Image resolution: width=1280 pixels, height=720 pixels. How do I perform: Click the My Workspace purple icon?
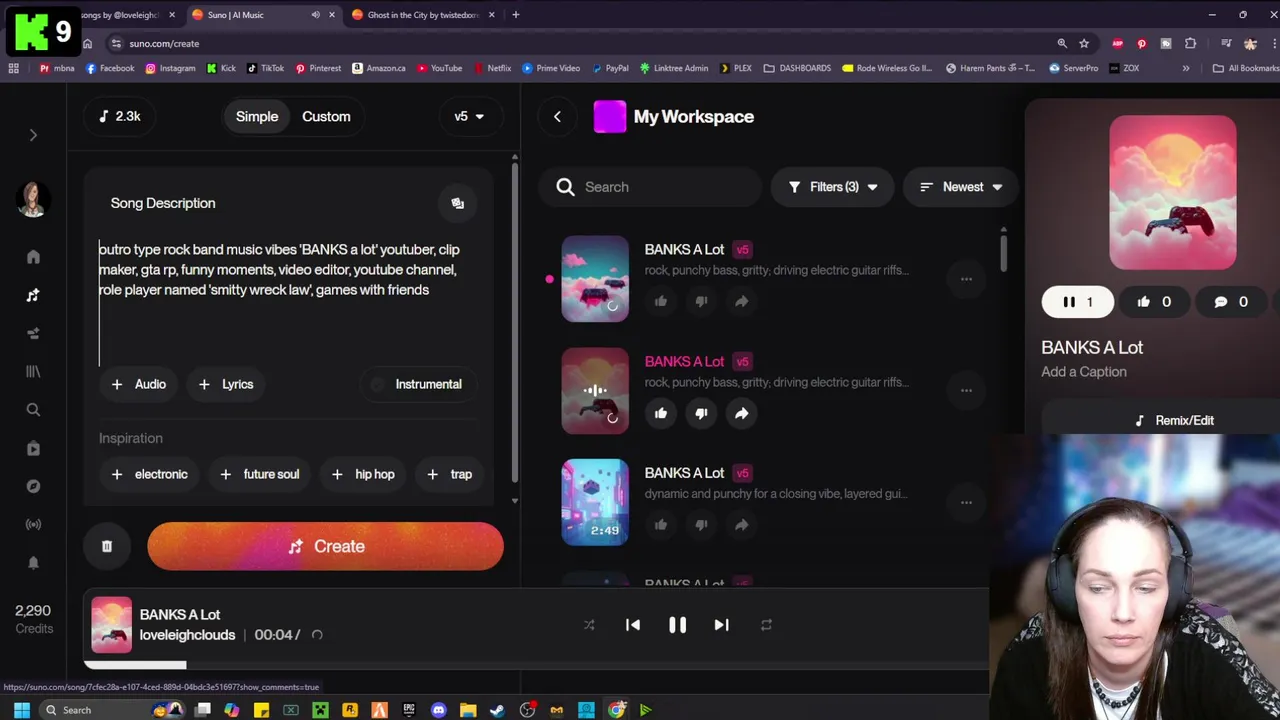point(610,116)
